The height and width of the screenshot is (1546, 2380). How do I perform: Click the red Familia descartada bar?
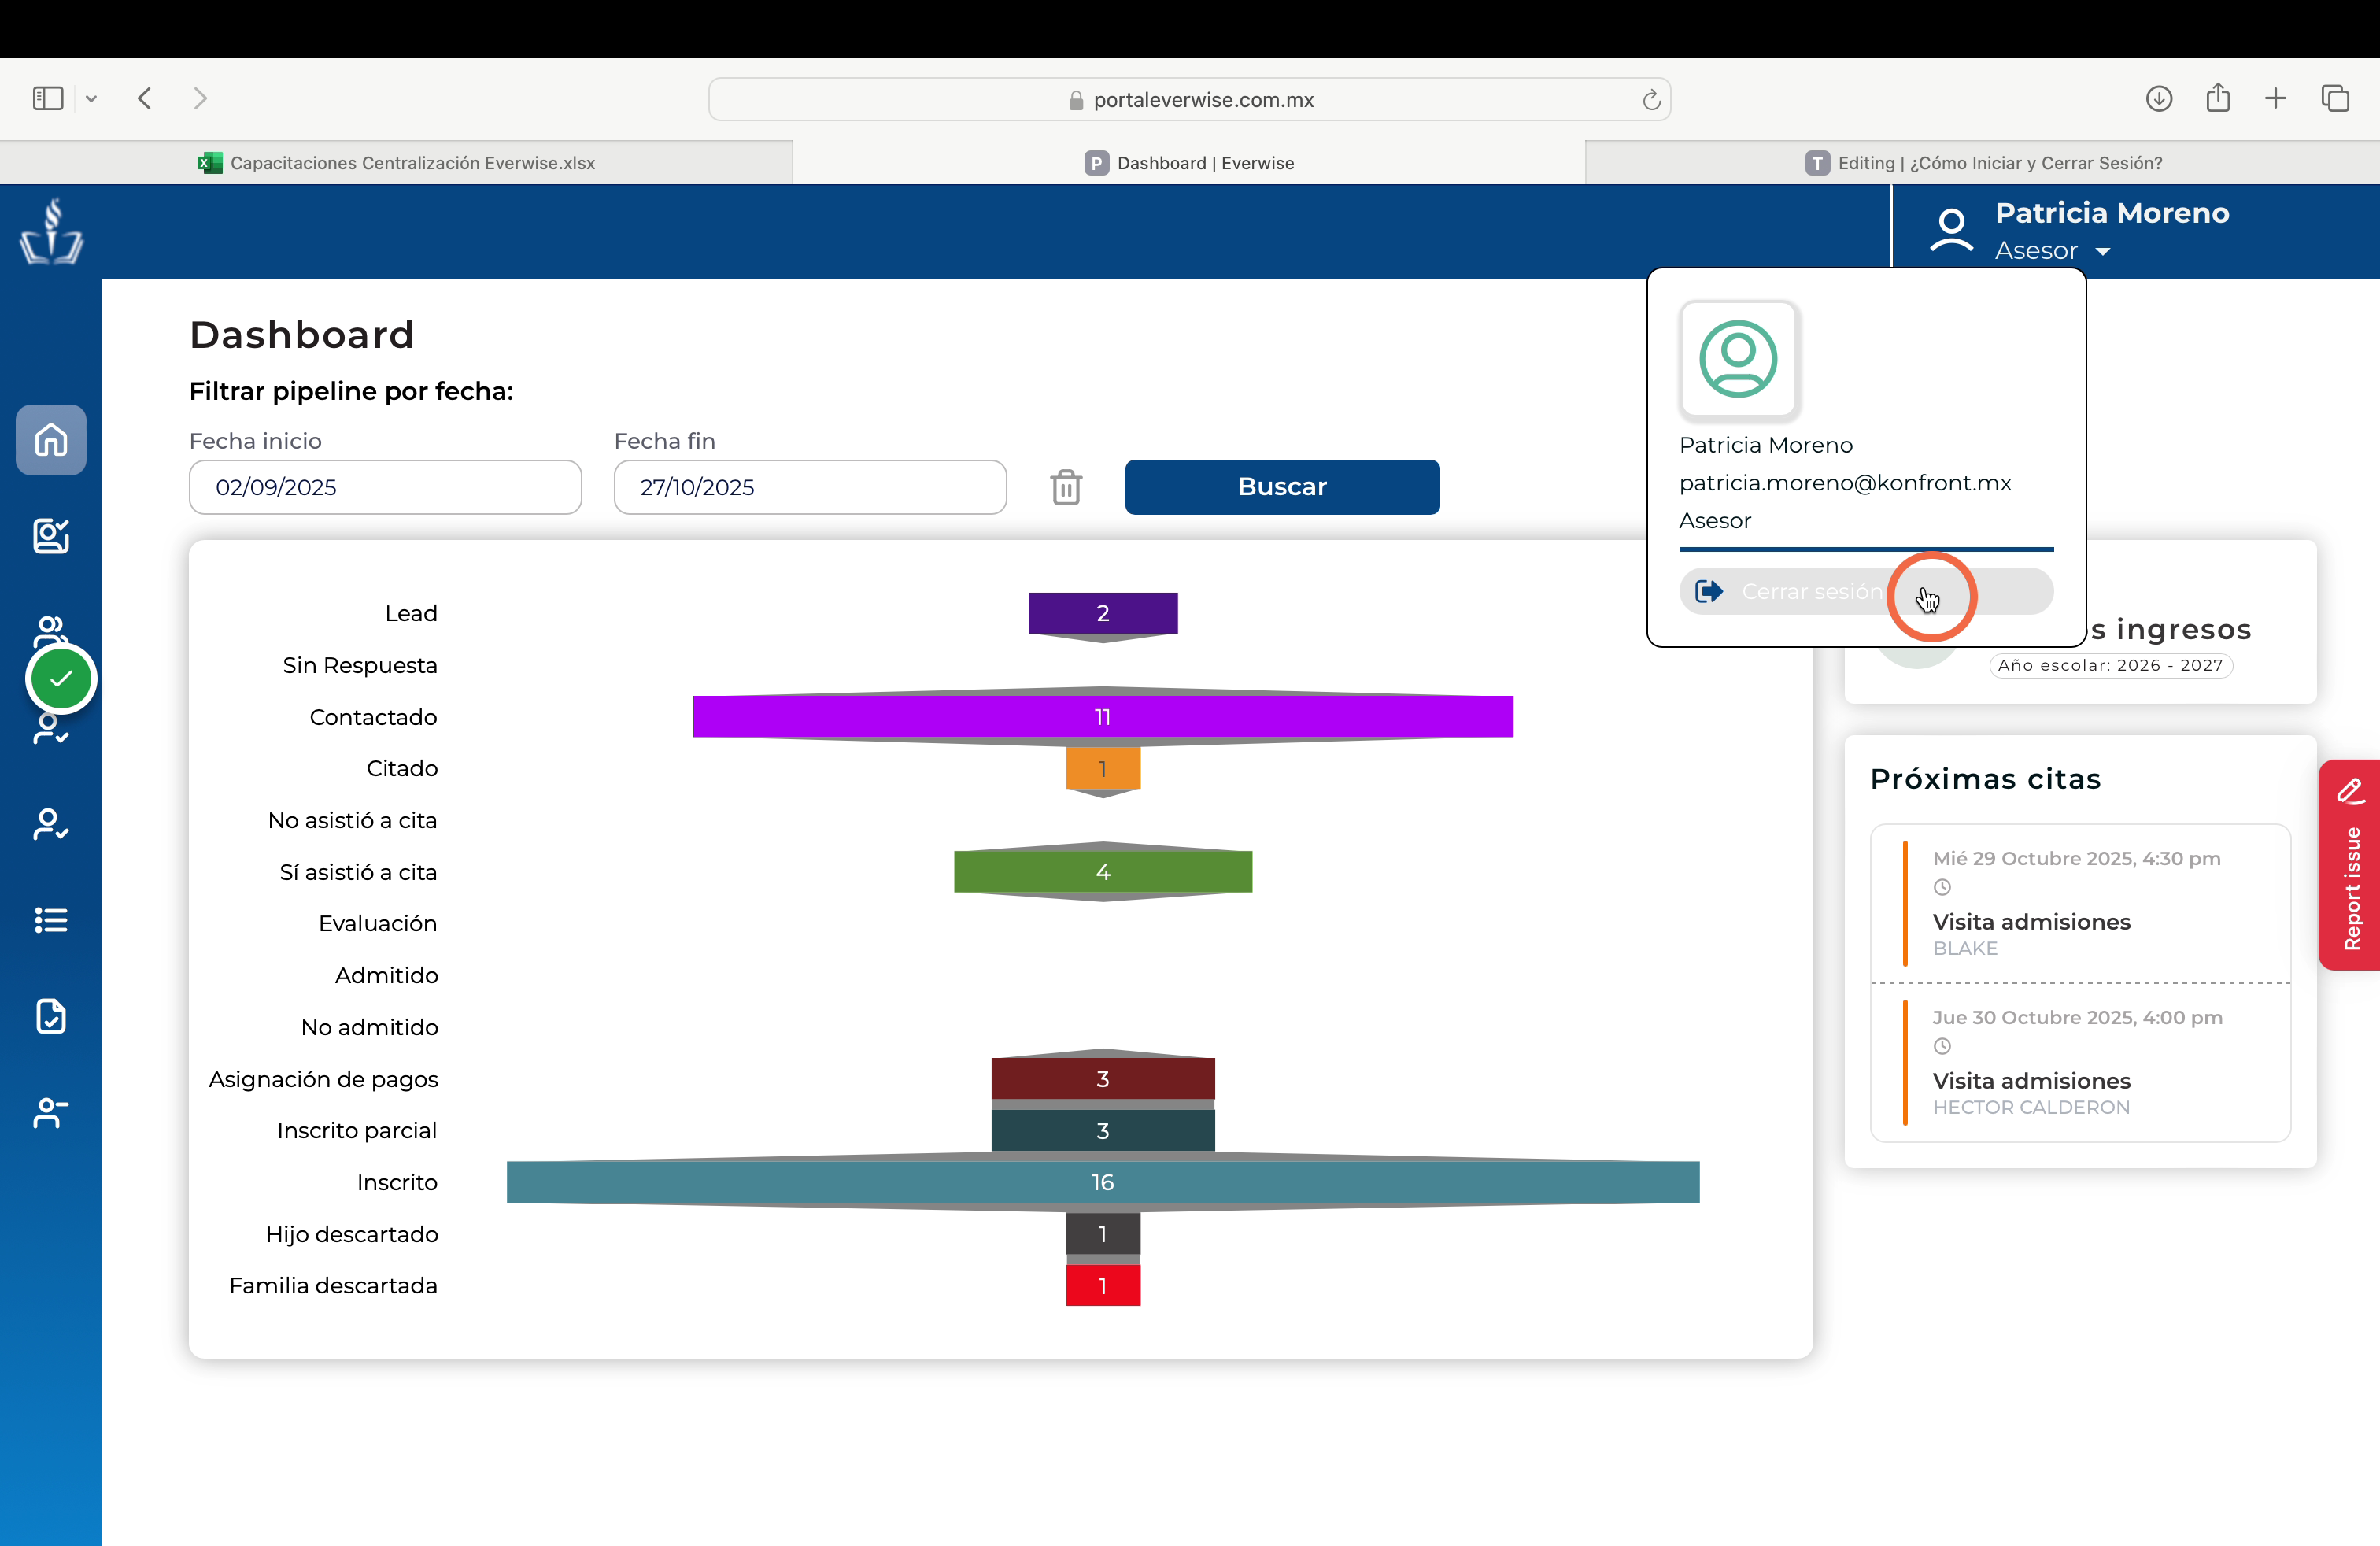pyautogui.click(x=1103, y=1285)
